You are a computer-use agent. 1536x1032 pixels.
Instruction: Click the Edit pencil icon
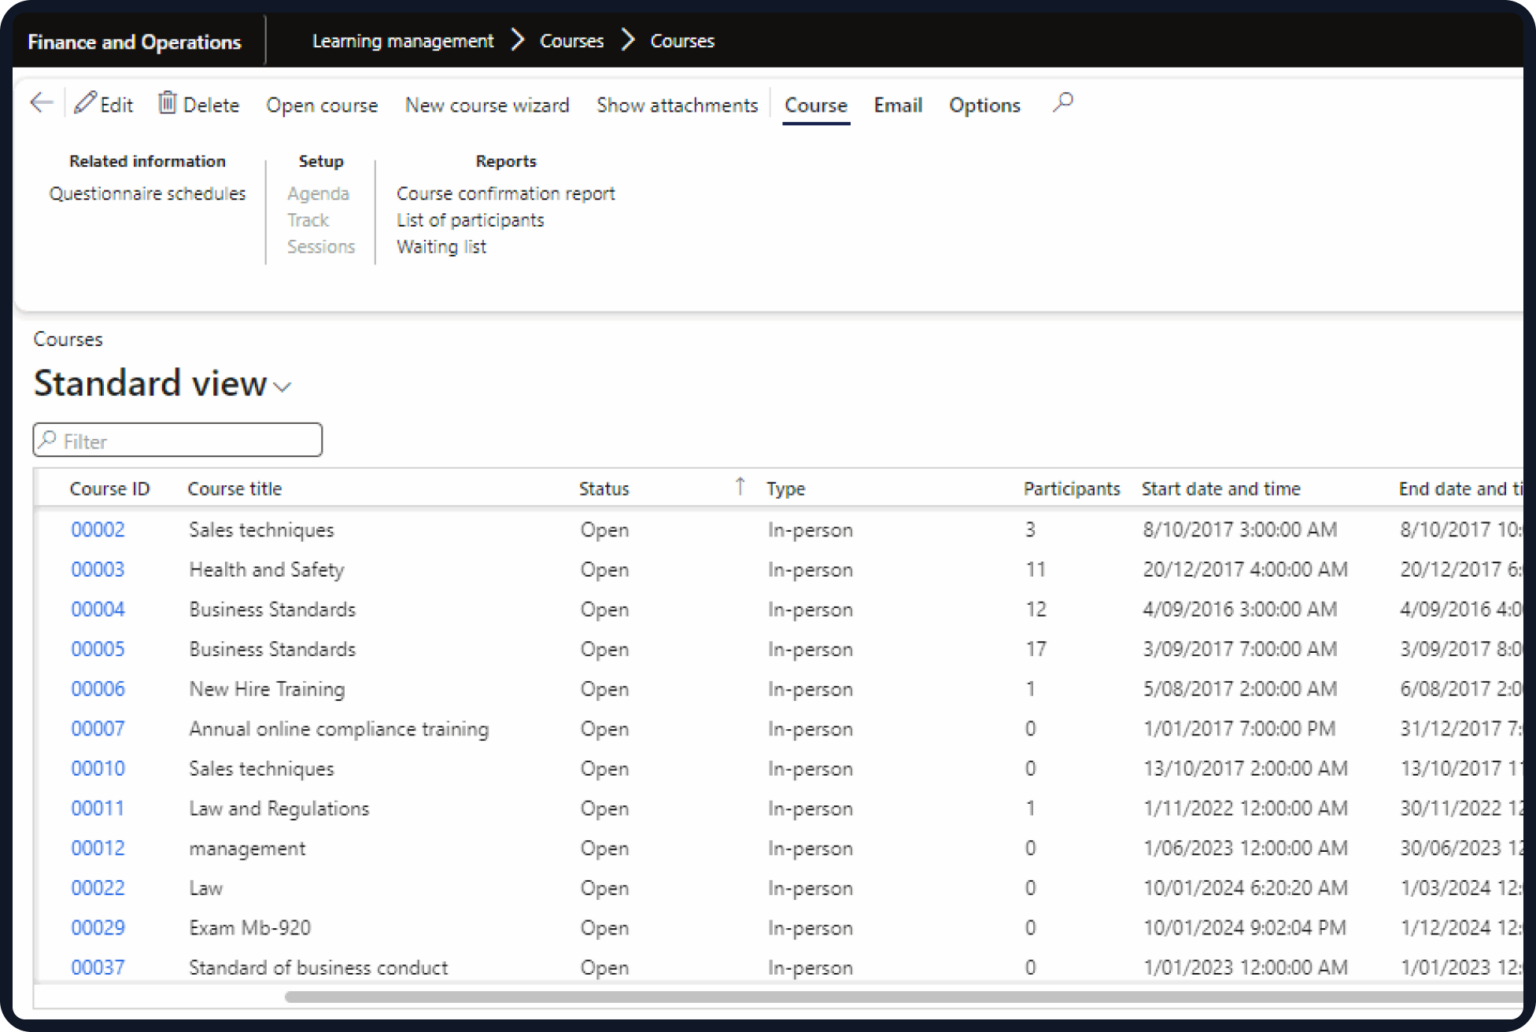click(85, 103)
